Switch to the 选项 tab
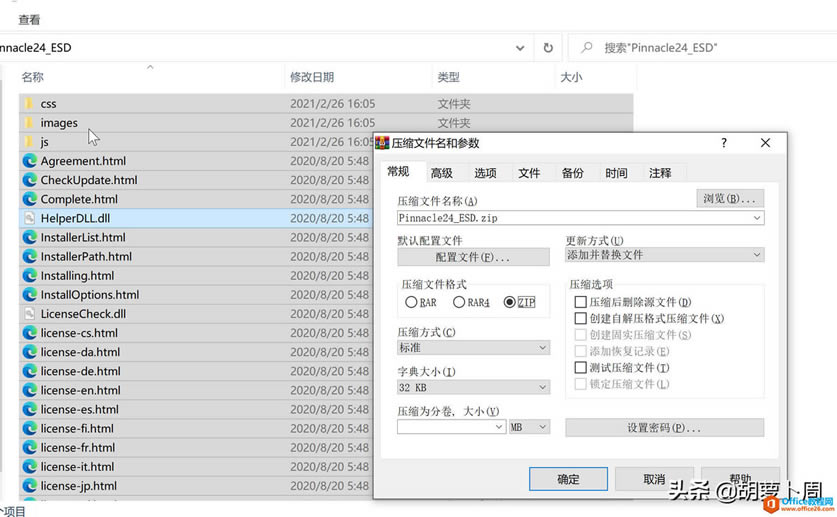Viewport: 837px width, 517px height. 485,173
